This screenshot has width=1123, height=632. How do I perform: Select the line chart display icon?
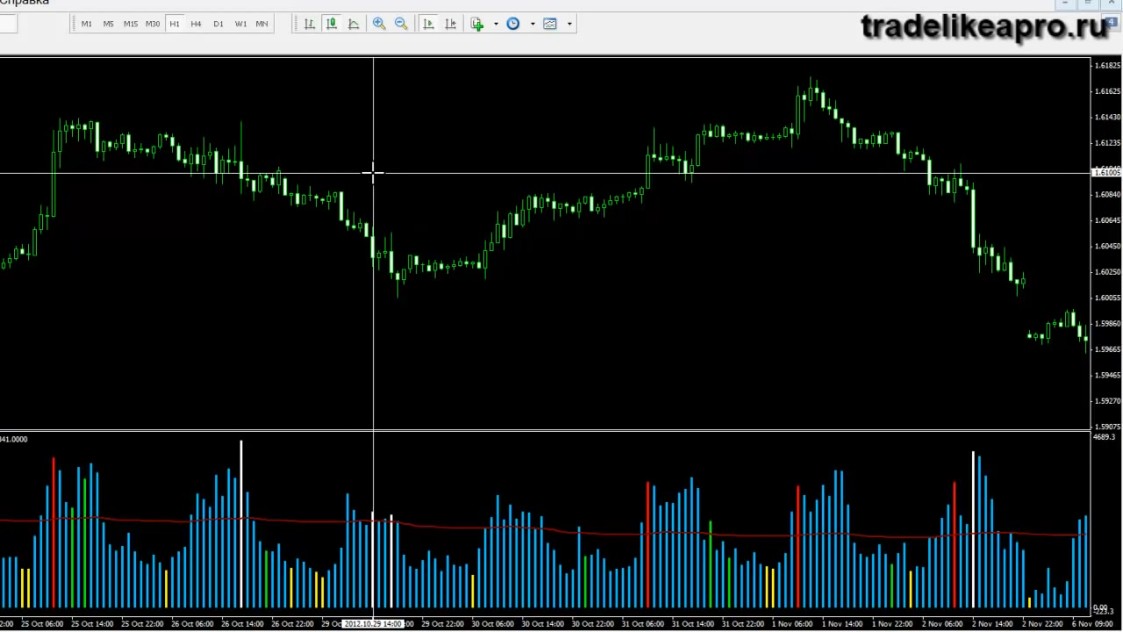pos(354,24)
